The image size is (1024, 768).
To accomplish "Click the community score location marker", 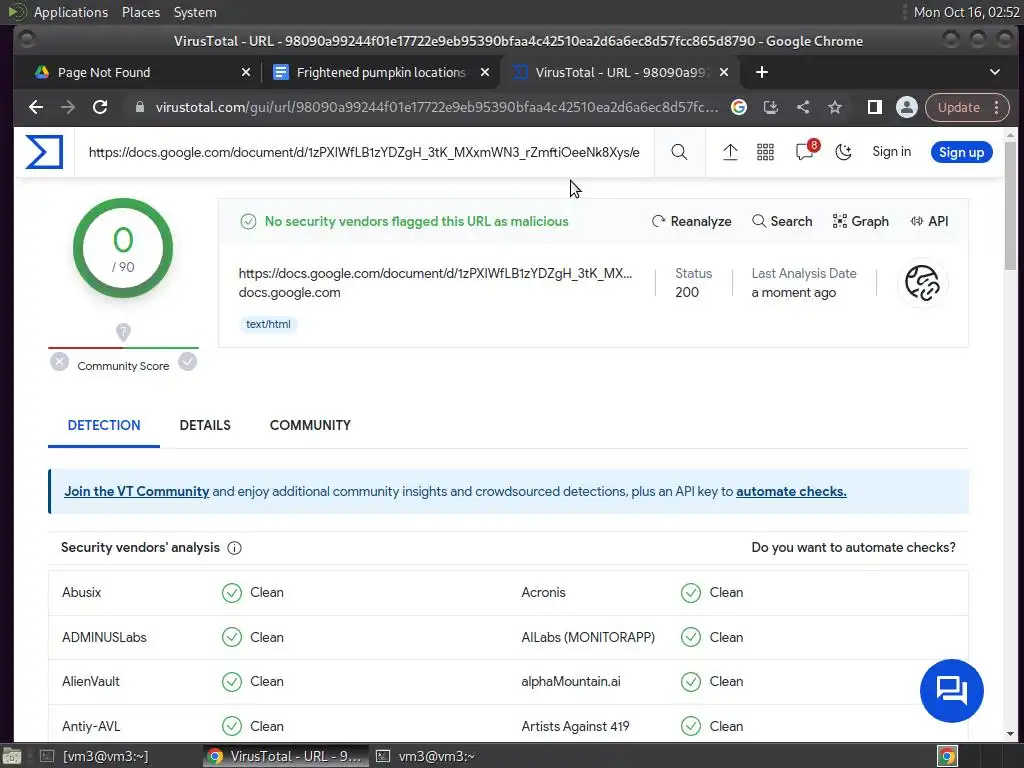I will [123, 332].
